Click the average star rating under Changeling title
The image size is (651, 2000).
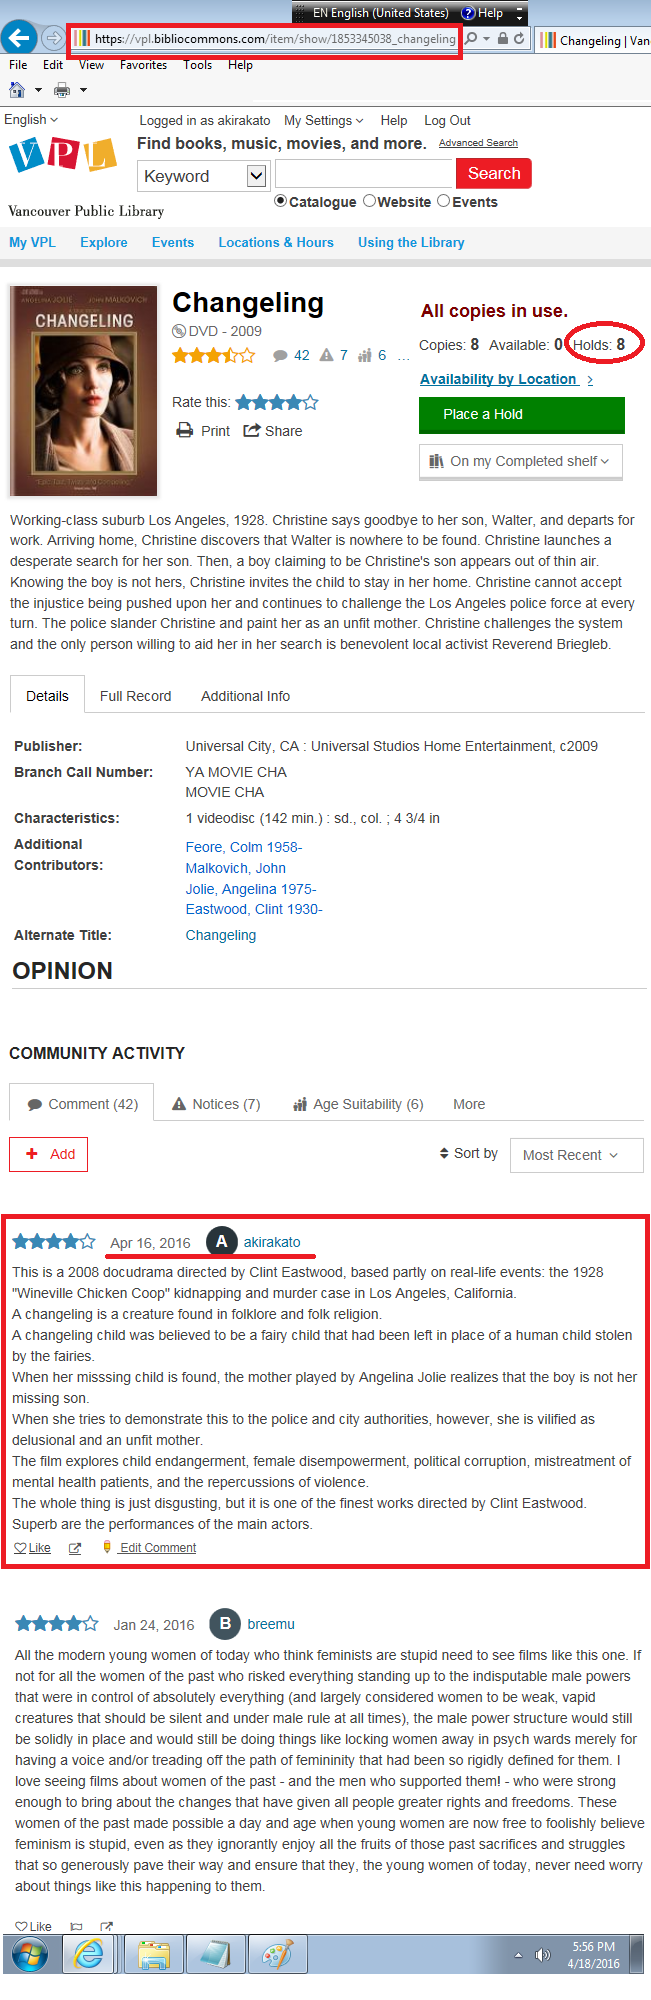pyautogui.click(x=213, y=355)
